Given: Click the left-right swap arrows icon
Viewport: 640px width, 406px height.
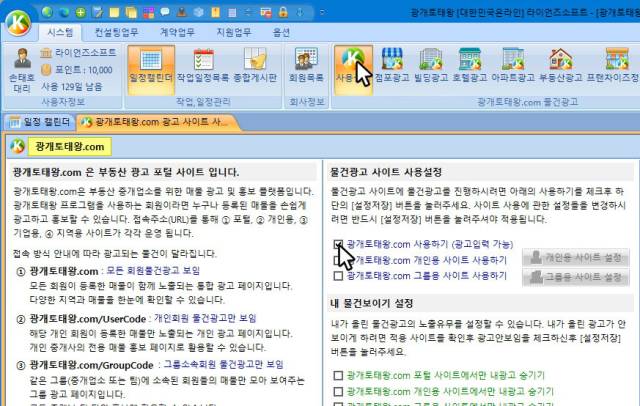Looking at the screenshot, I should click(x=249, y=12).
